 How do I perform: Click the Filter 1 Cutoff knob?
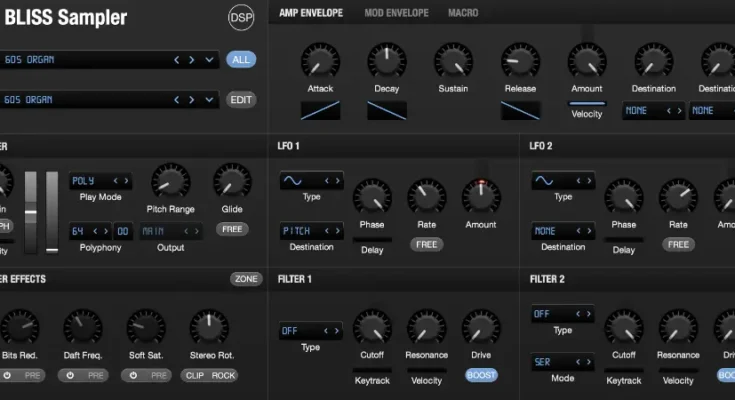point(371,327)
